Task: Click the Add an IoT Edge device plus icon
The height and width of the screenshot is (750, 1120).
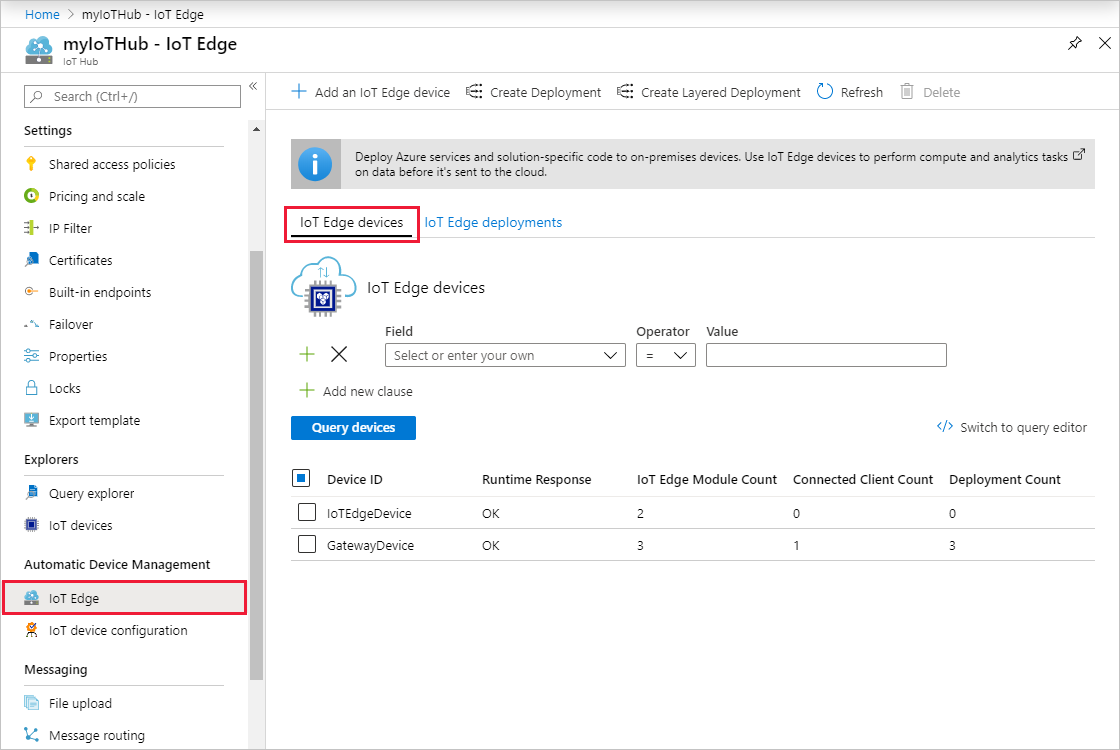Action: tap(298, 92)
